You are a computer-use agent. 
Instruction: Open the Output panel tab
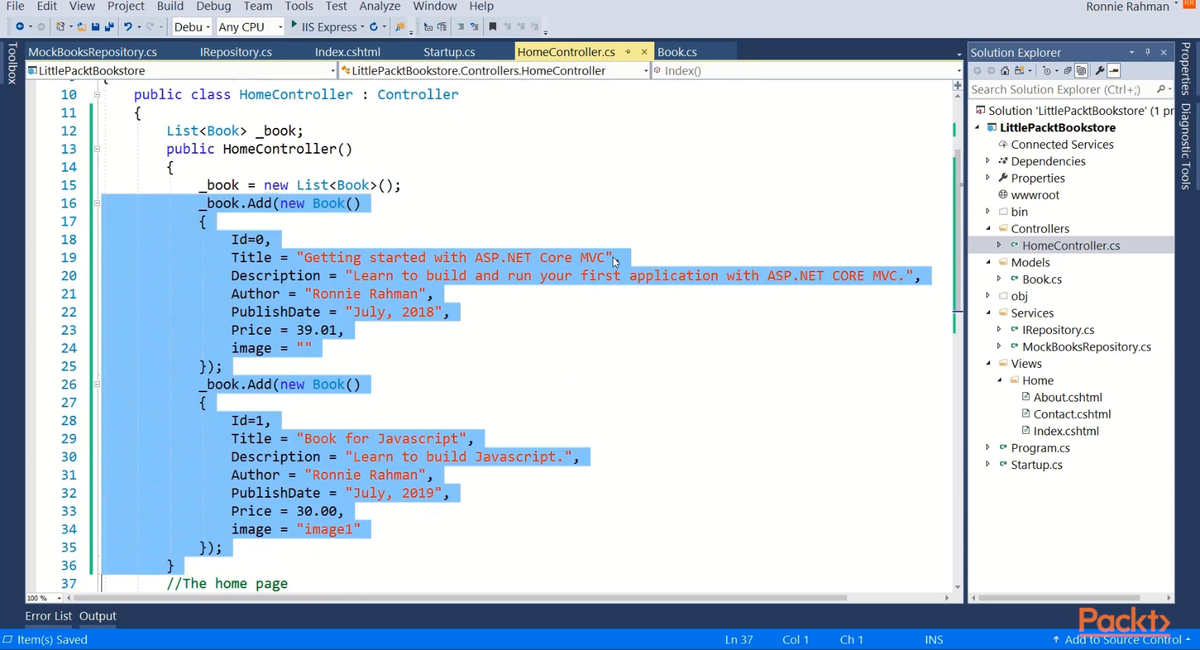point(98,616)
